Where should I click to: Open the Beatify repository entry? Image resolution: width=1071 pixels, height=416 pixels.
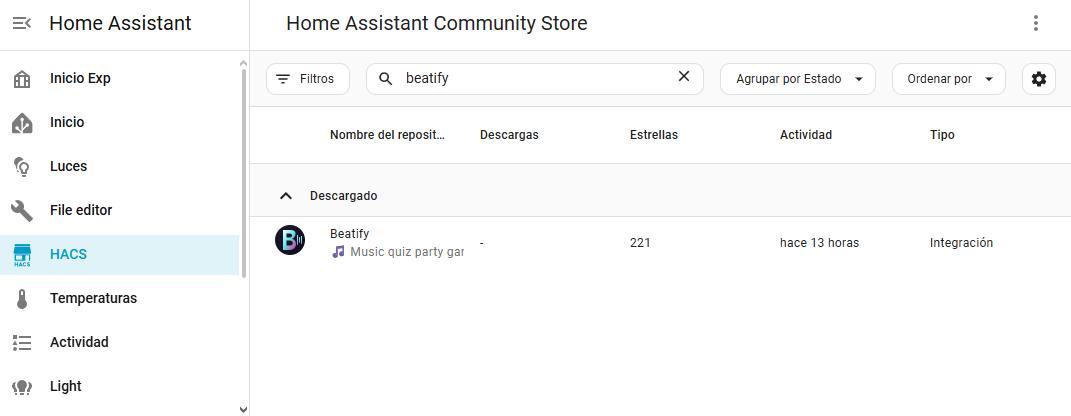point(660,242)
